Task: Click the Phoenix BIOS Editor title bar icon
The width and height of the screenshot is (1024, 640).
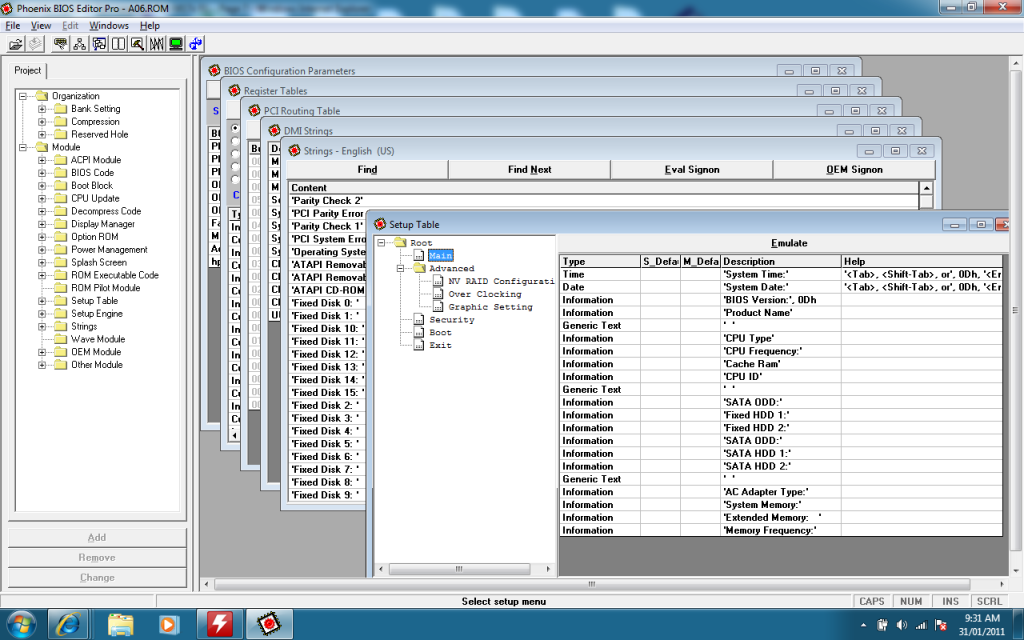Action: pyautogui.click(x=7, y=8)
